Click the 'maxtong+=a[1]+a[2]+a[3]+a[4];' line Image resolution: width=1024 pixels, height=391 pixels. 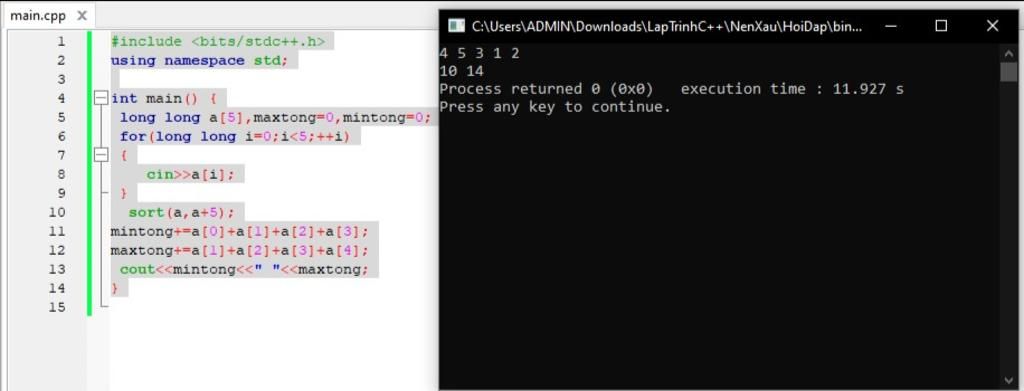click(240, 250)
